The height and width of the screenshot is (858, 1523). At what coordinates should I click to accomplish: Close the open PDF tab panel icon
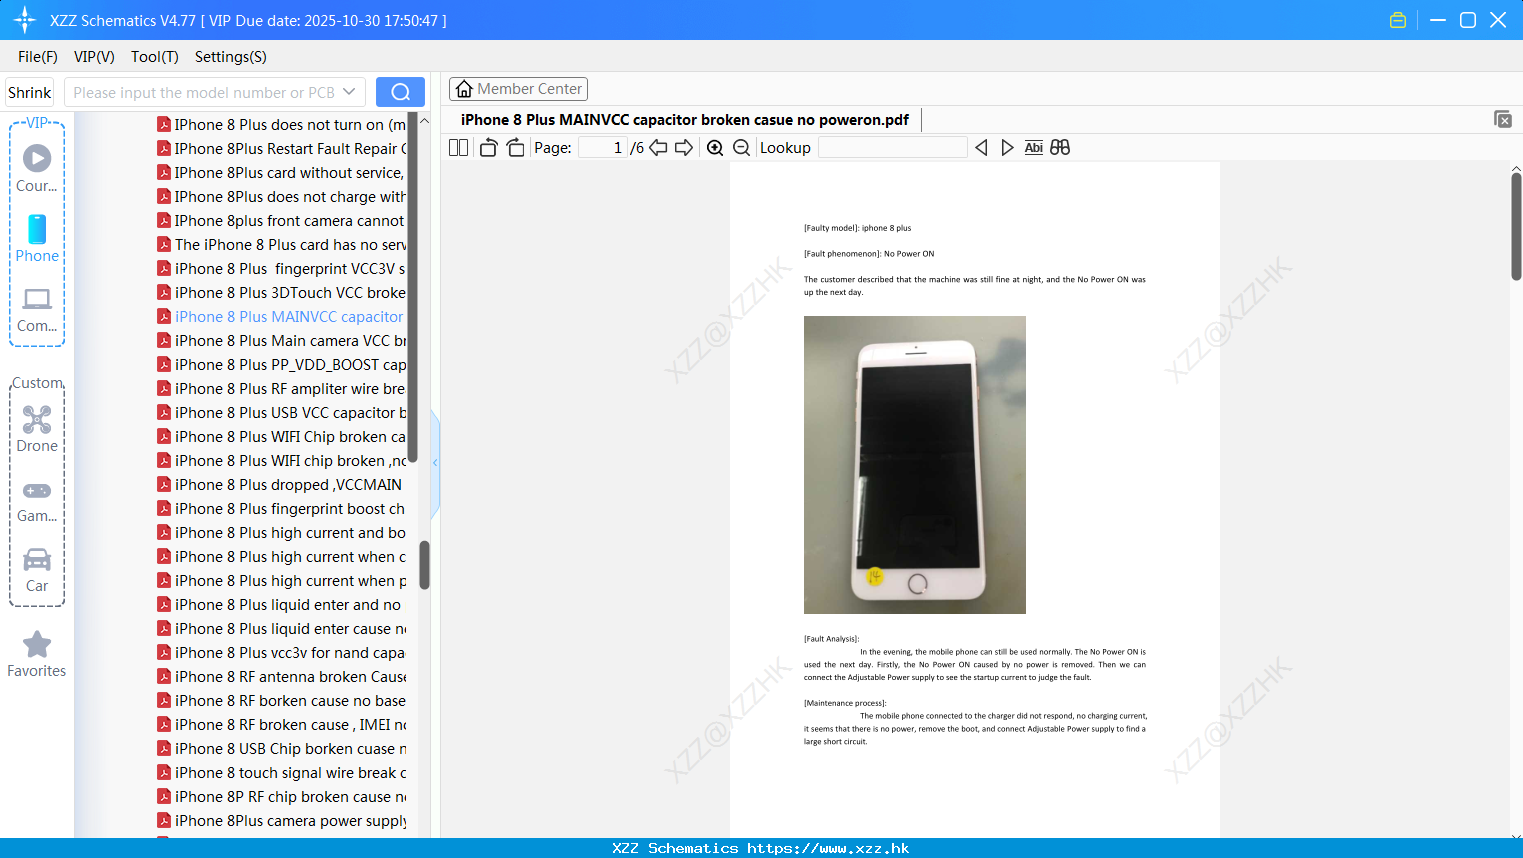[1503, 119]
